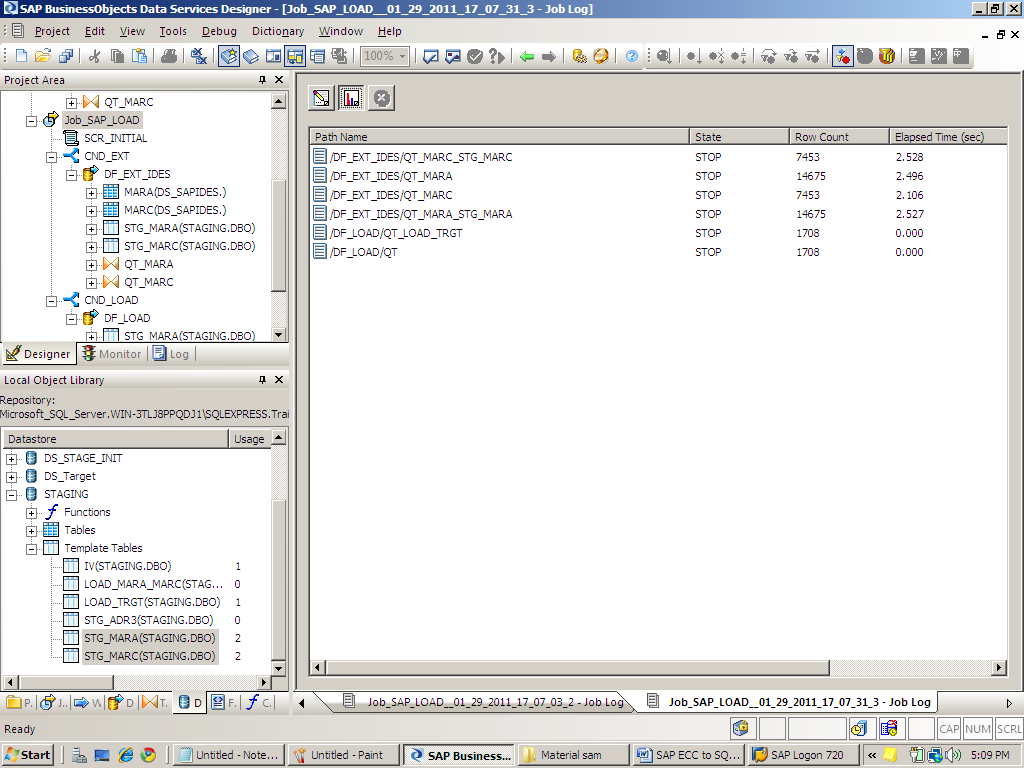Open the Dictionary menu
This screenshot has height=768, width=1024.
278,31
